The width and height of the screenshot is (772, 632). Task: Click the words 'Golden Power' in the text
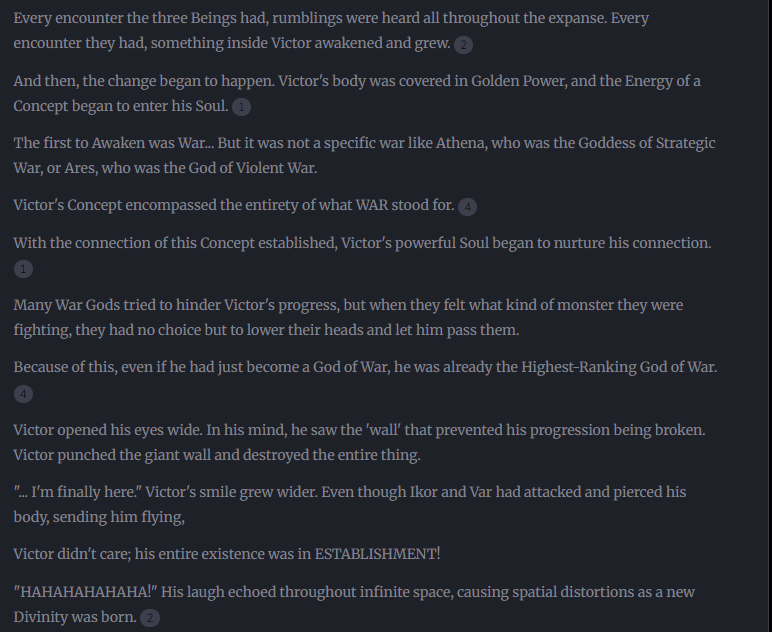[519, 81]
